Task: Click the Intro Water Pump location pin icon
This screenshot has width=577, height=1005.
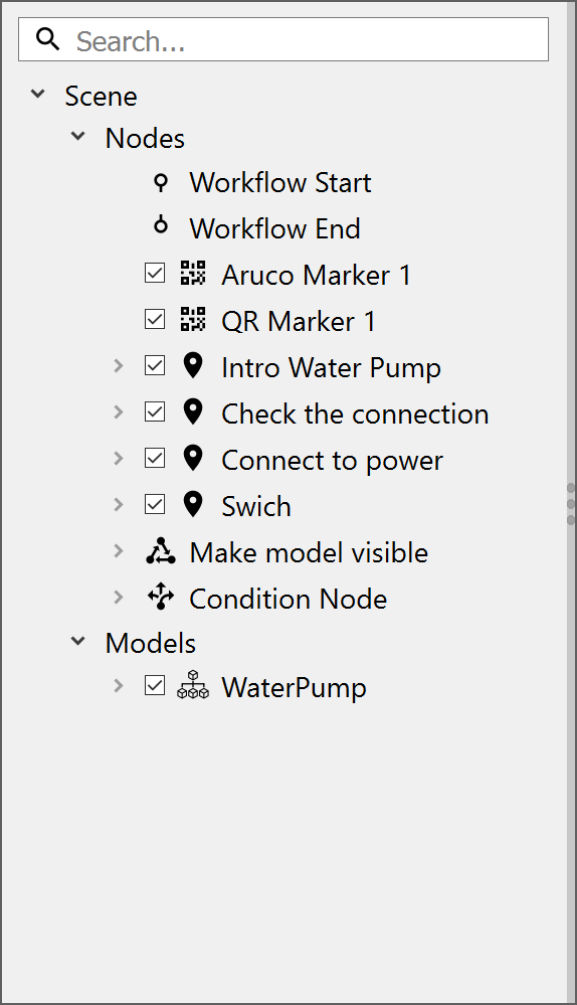Action: [x=192, y=365]
